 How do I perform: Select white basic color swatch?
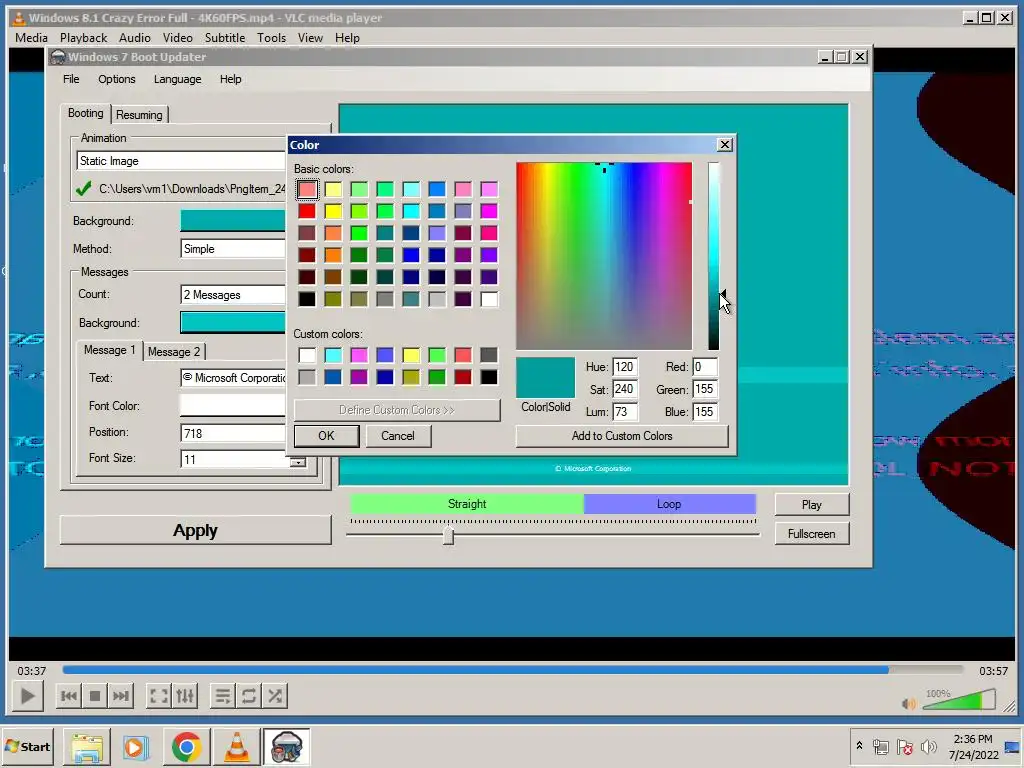[x=489, y=299]
